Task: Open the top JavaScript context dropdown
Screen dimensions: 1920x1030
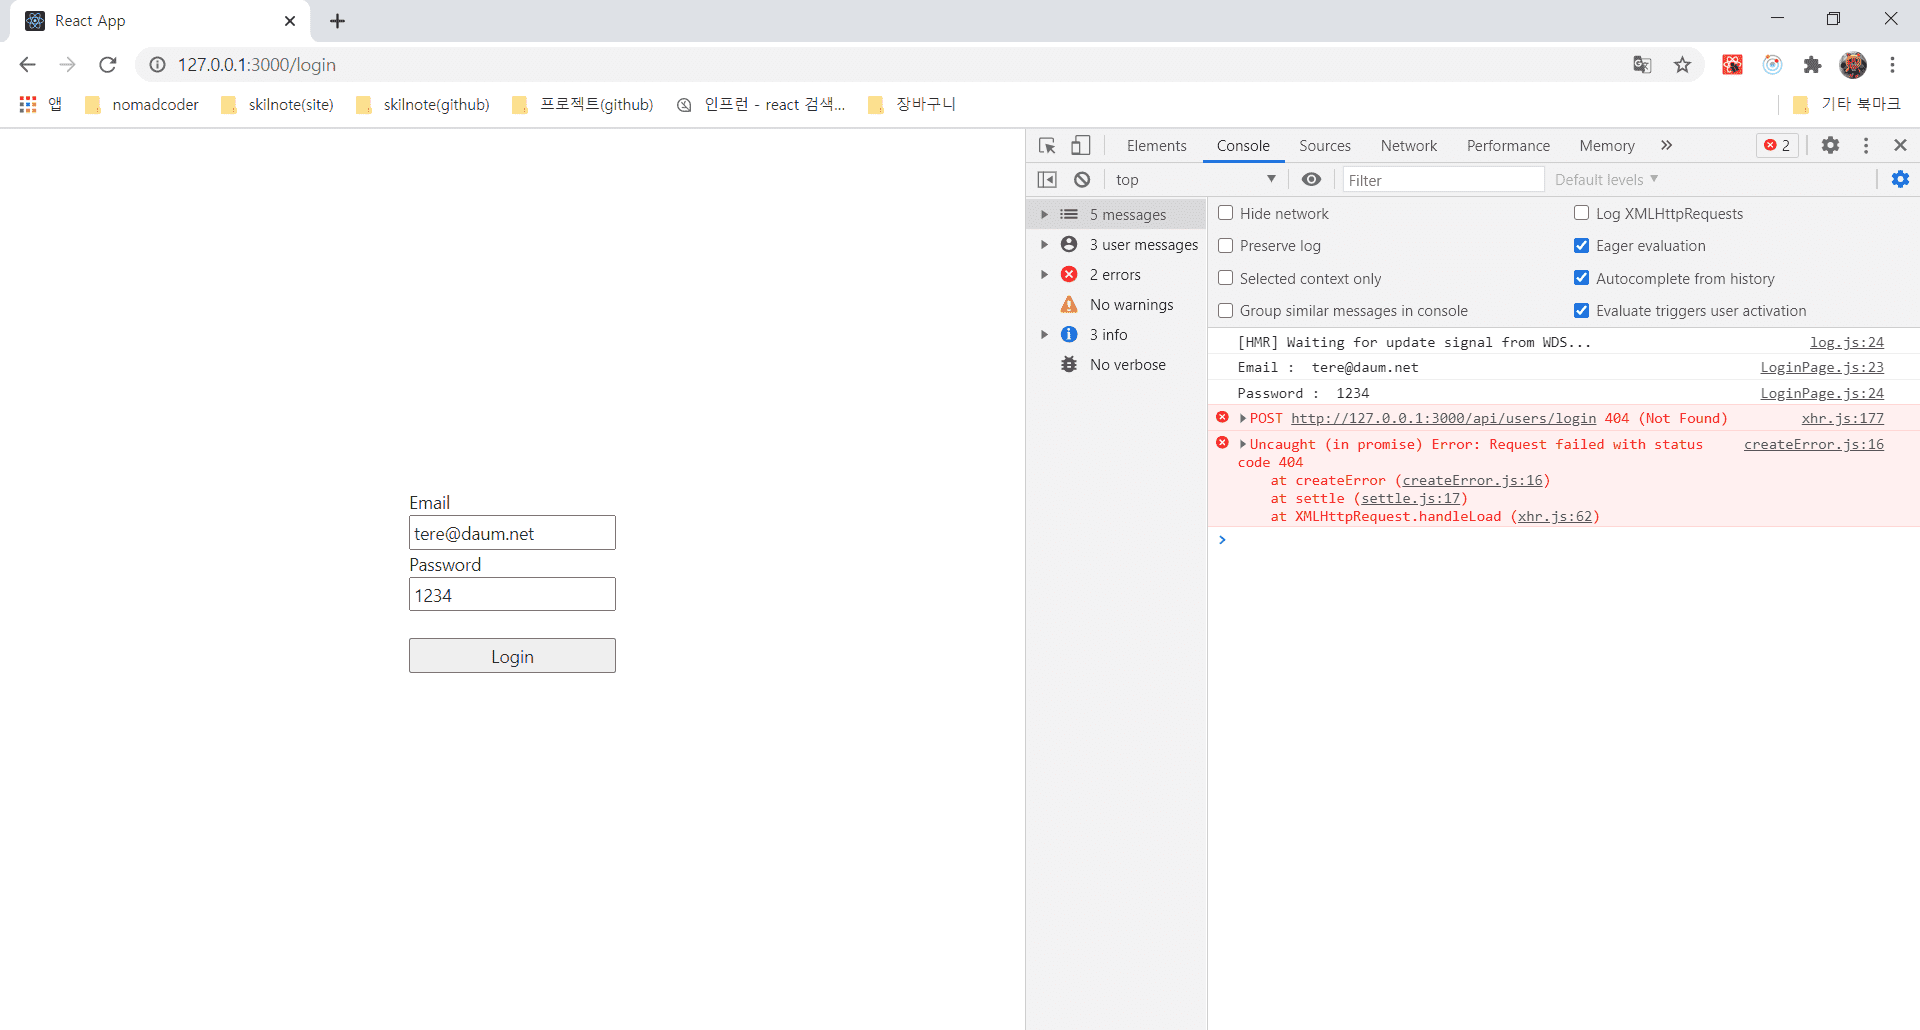Action: [1194, 180]
